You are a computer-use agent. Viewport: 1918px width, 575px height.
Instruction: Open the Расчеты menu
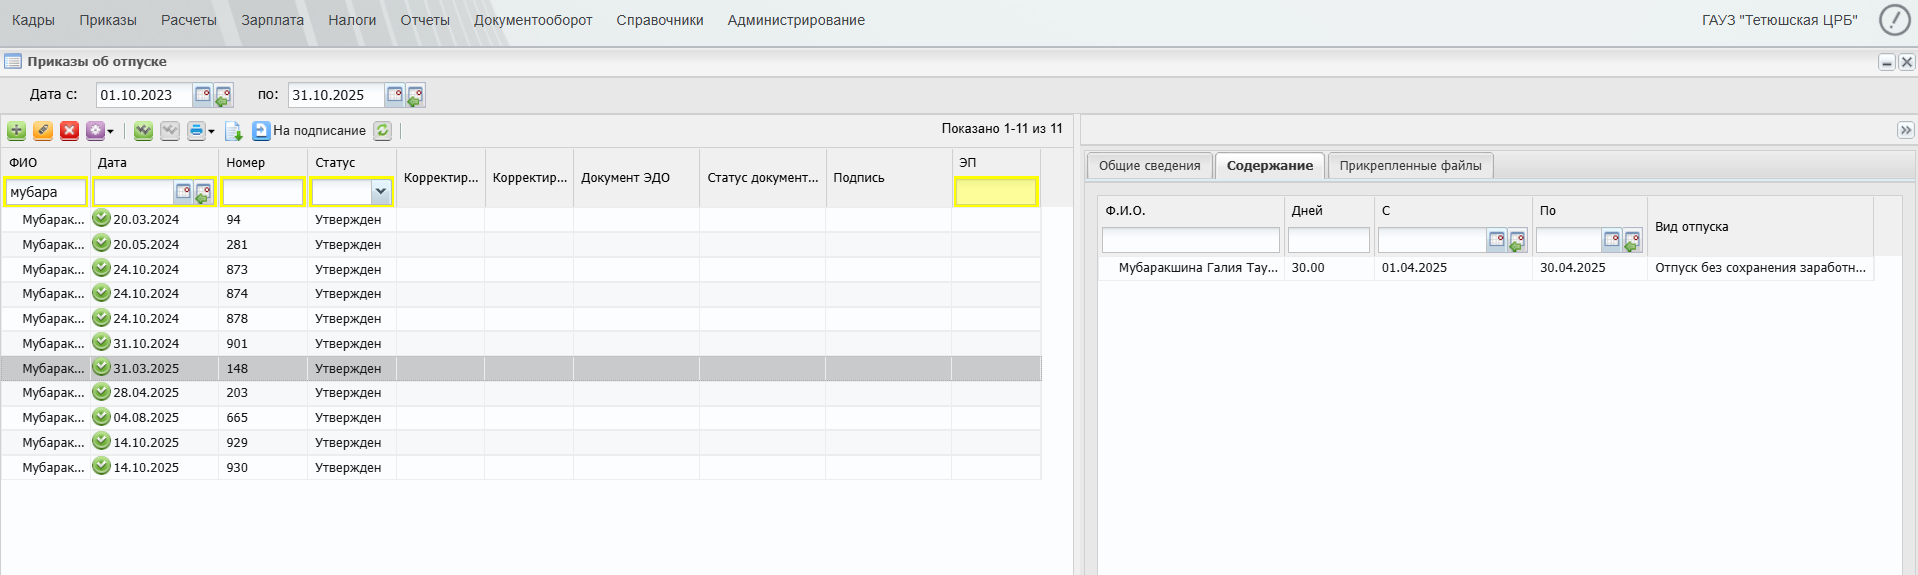(189, 20)
